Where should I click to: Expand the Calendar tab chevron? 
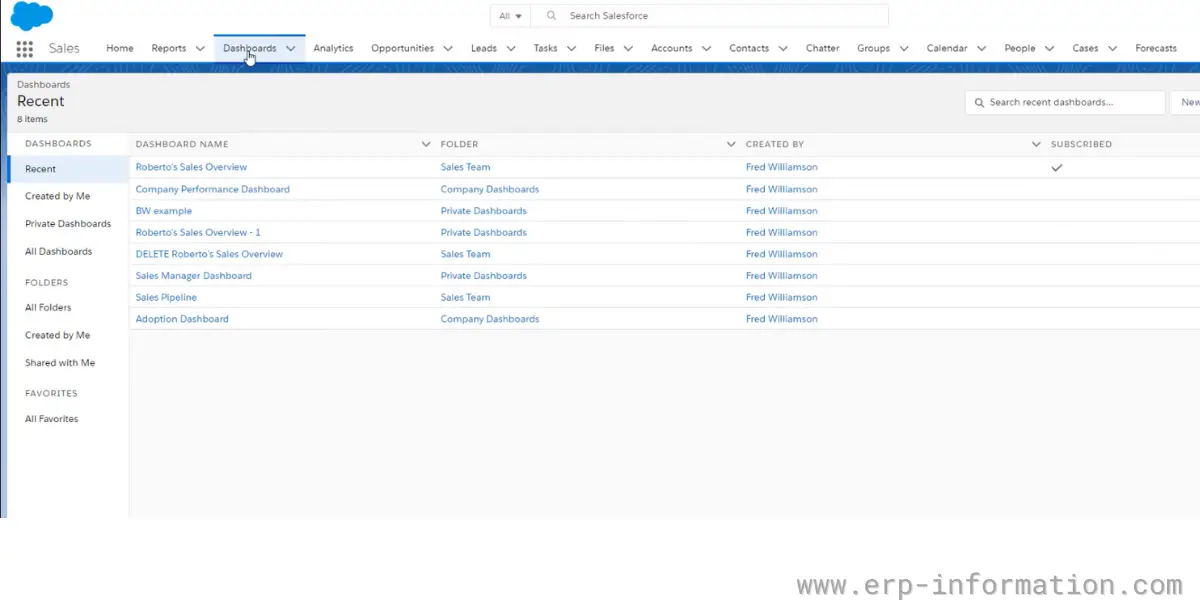click(981, 48)
